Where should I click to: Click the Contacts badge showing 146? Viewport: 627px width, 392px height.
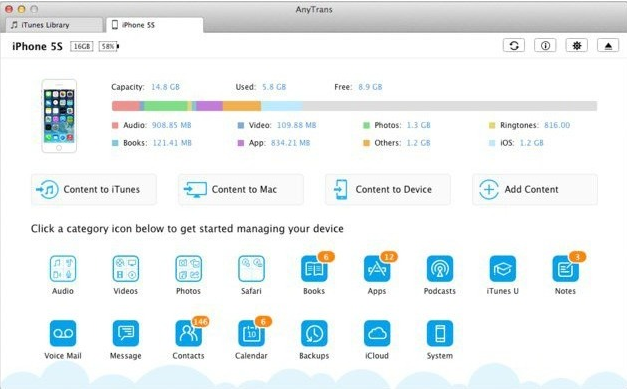coord(200,322)
